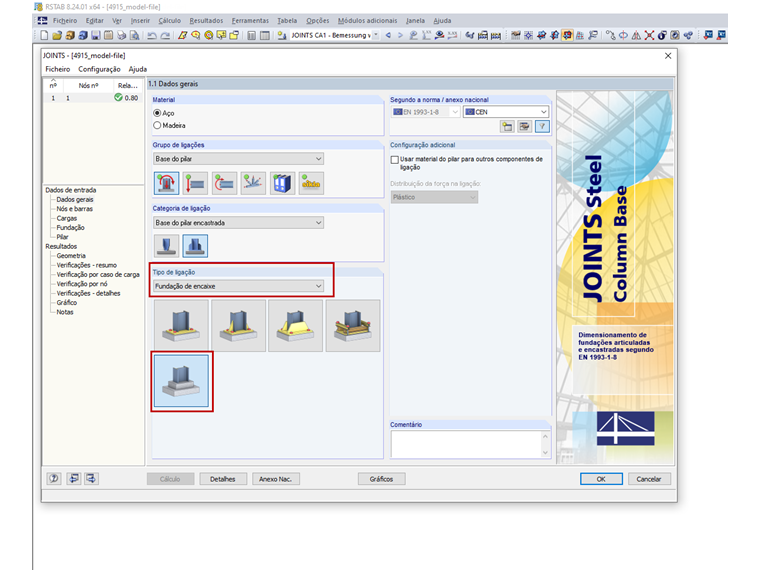Choose the second connection group icon
Screen dimensions: 760x570
(195, 183)
